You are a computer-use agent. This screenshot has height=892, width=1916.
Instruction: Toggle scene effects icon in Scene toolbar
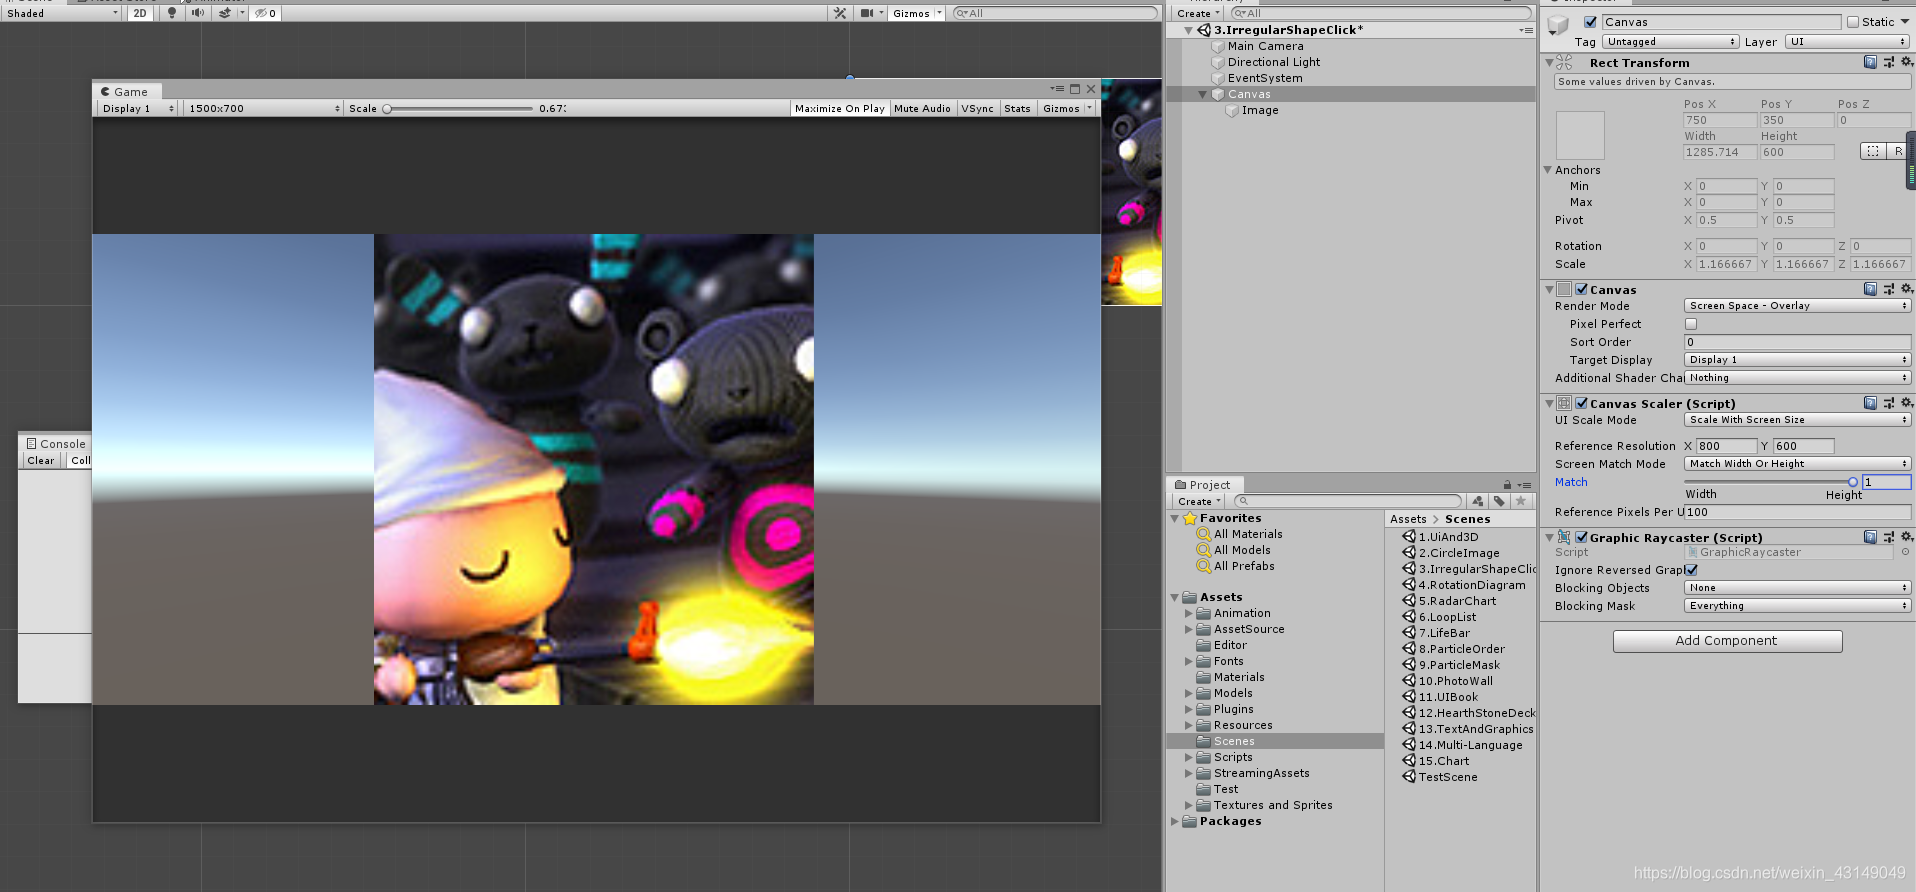(226, 13)
